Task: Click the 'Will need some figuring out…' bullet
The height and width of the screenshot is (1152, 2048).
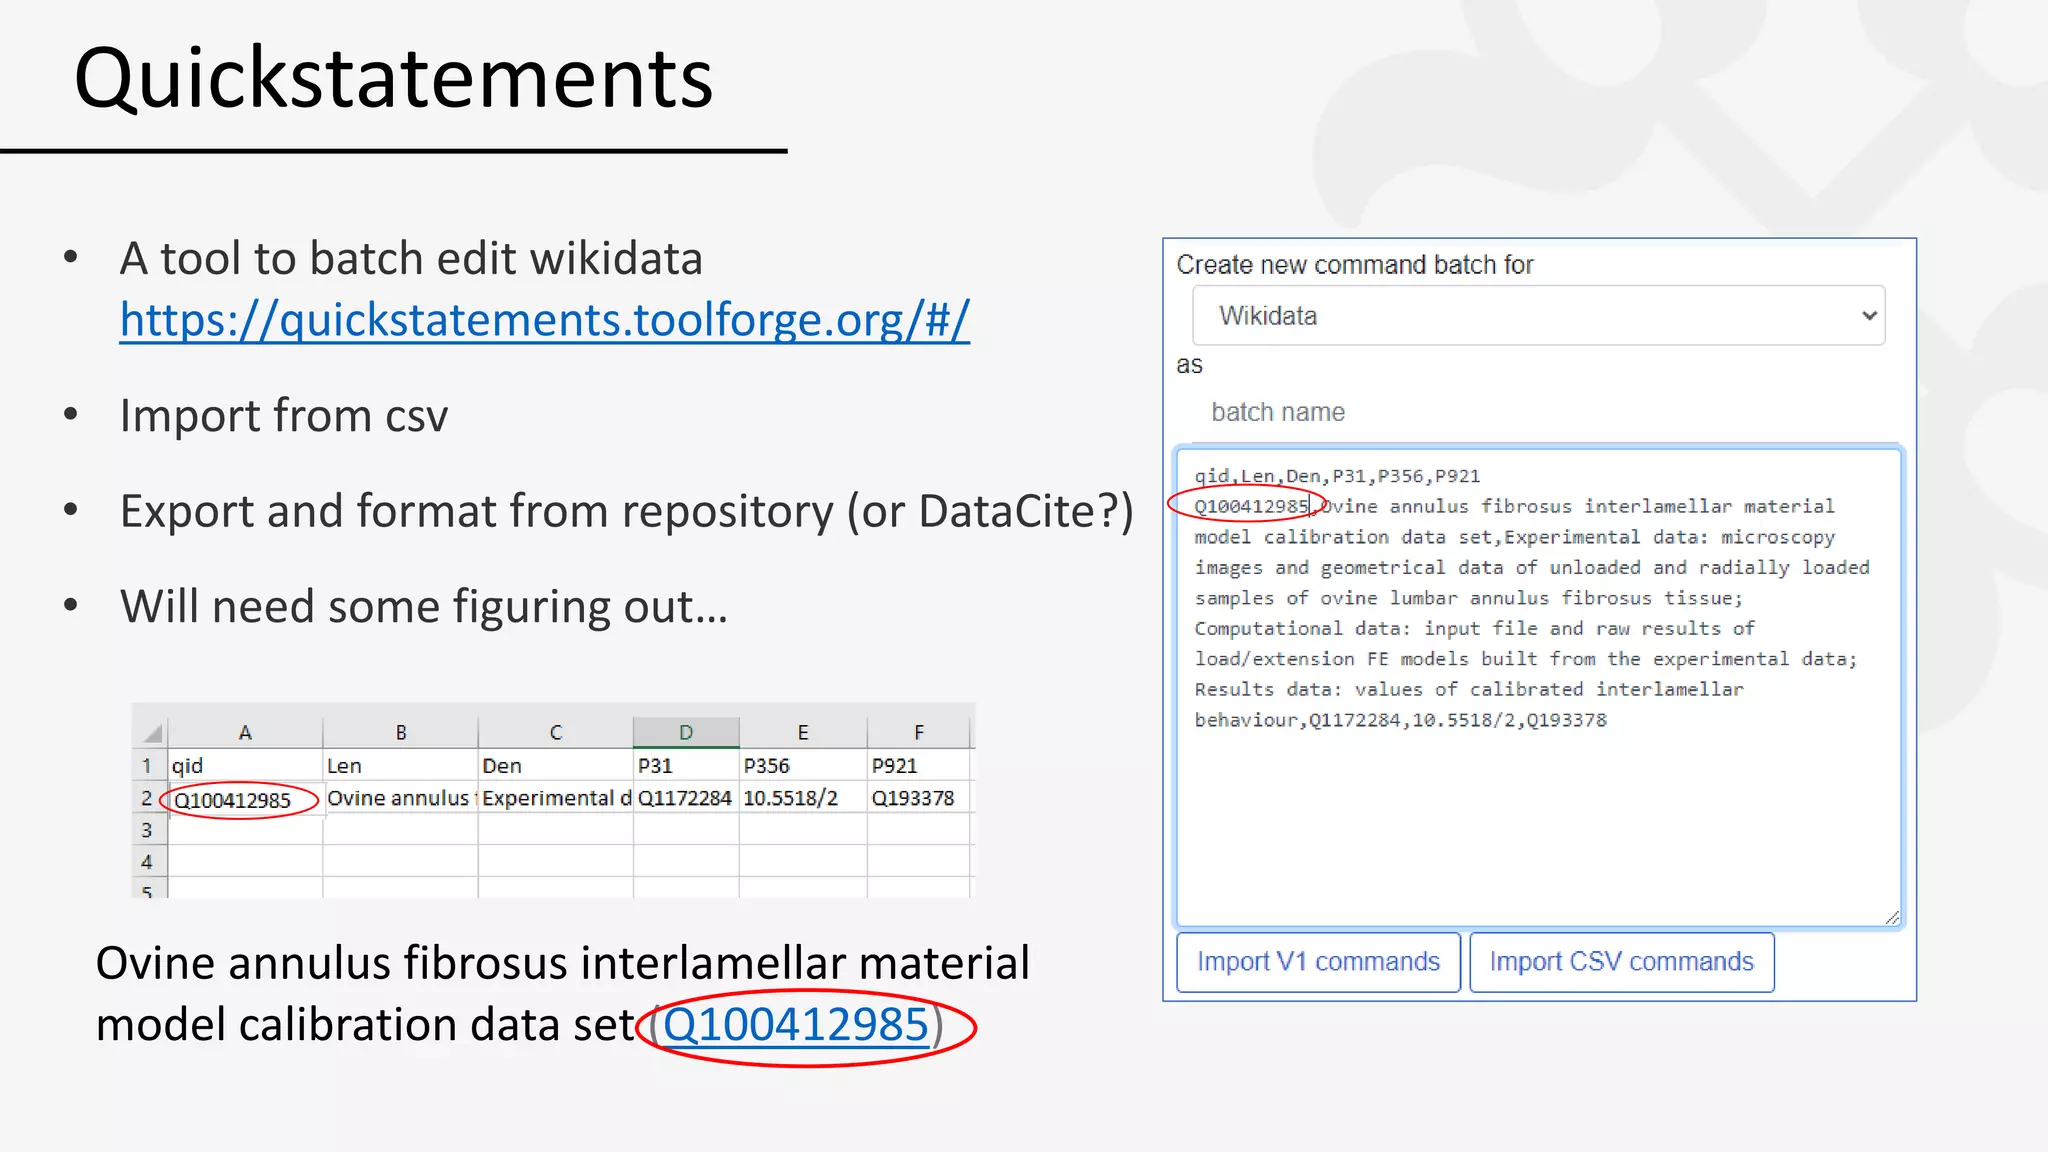Action: point(424,607)
